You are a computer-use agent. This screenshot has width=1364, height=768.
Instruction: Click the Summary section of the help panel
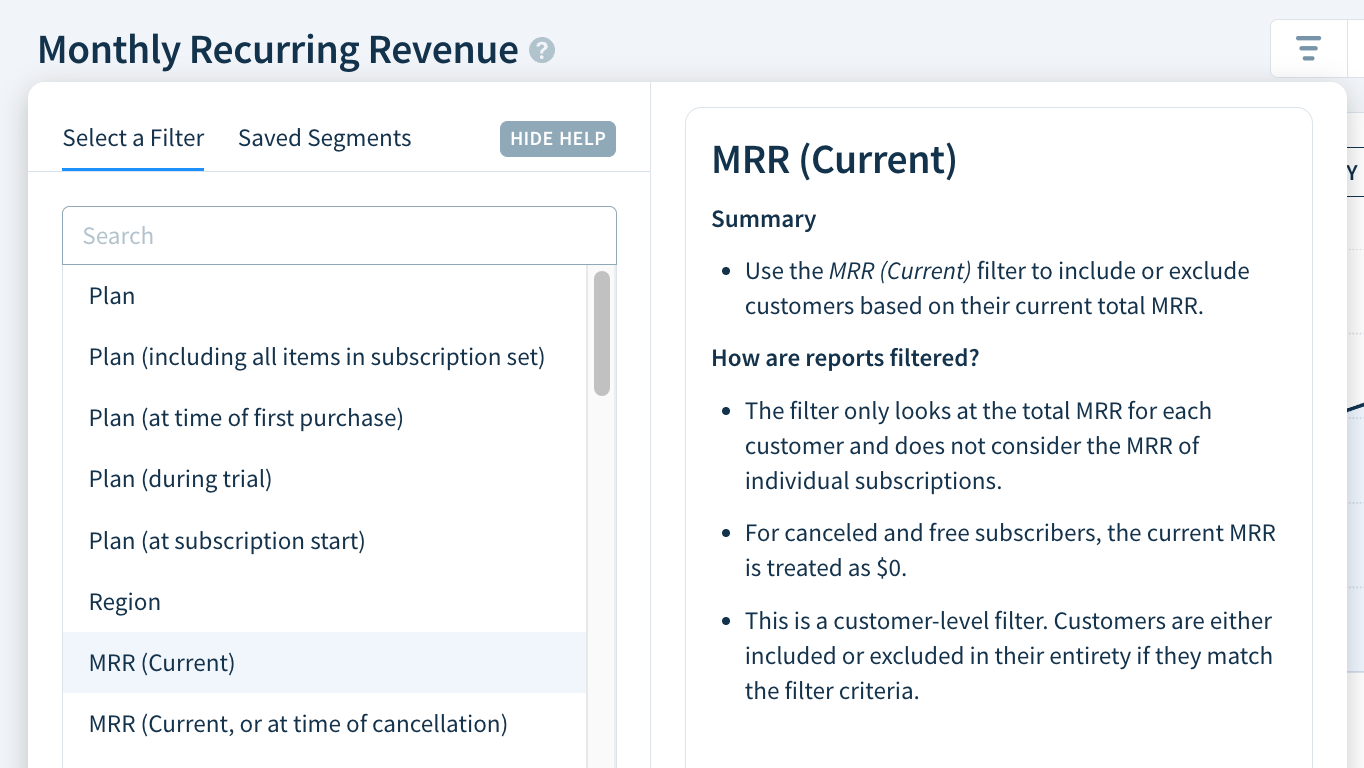[762, 218]
